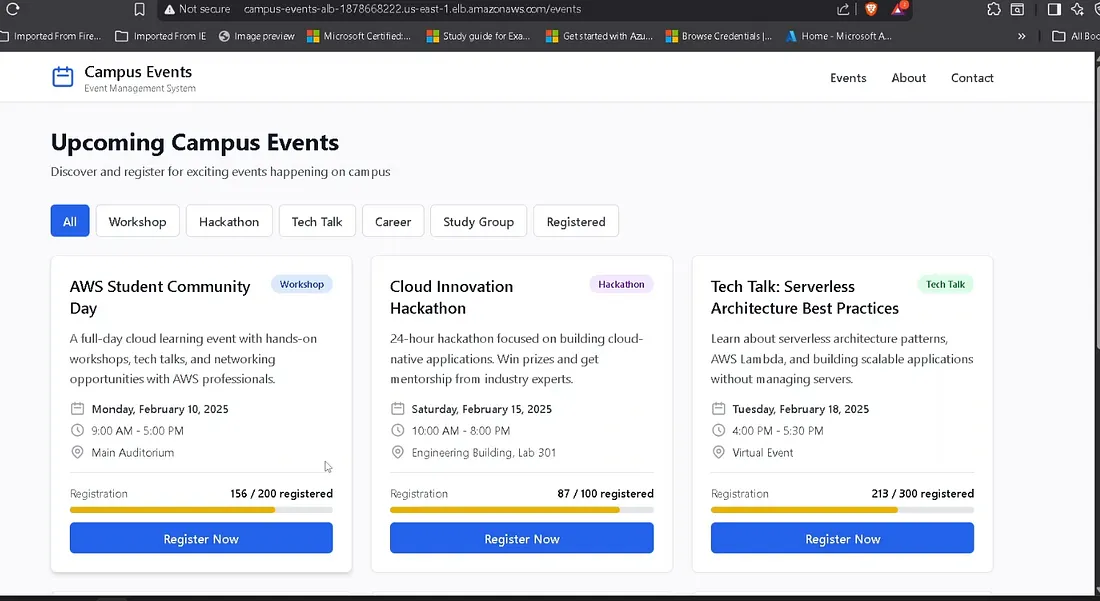1100x601 pixels.
Task: Click the share icon in address bar
Action: coord(843,9)
